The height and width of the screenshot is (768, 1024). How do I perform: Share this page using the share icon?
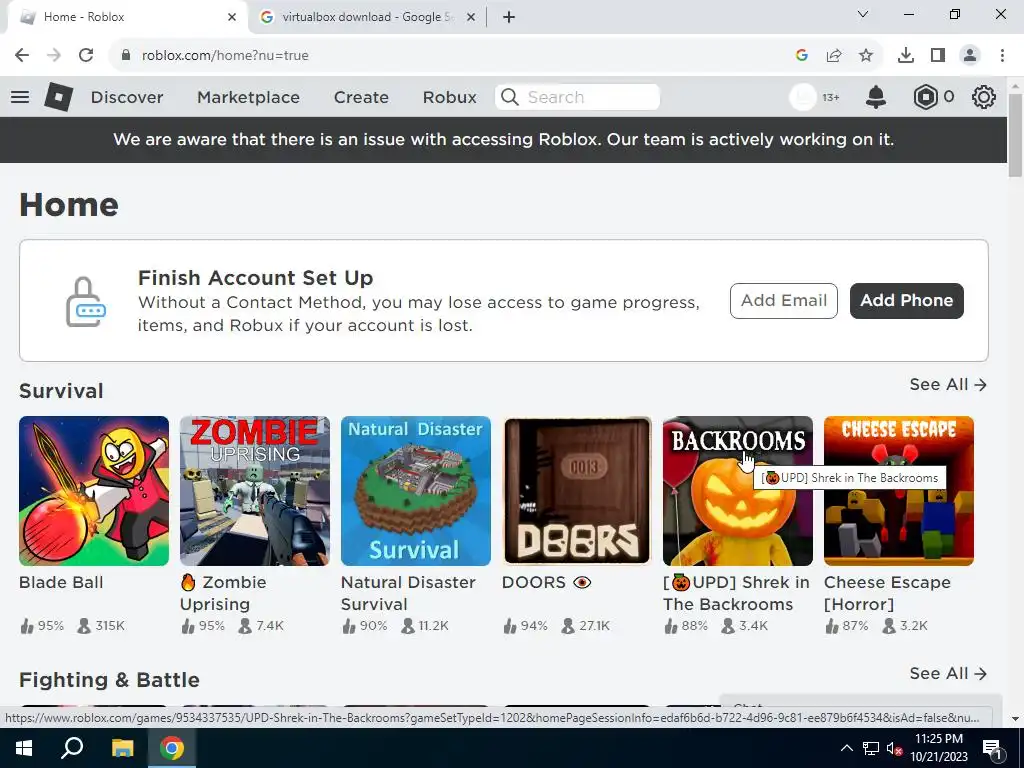tap(834, 55)
